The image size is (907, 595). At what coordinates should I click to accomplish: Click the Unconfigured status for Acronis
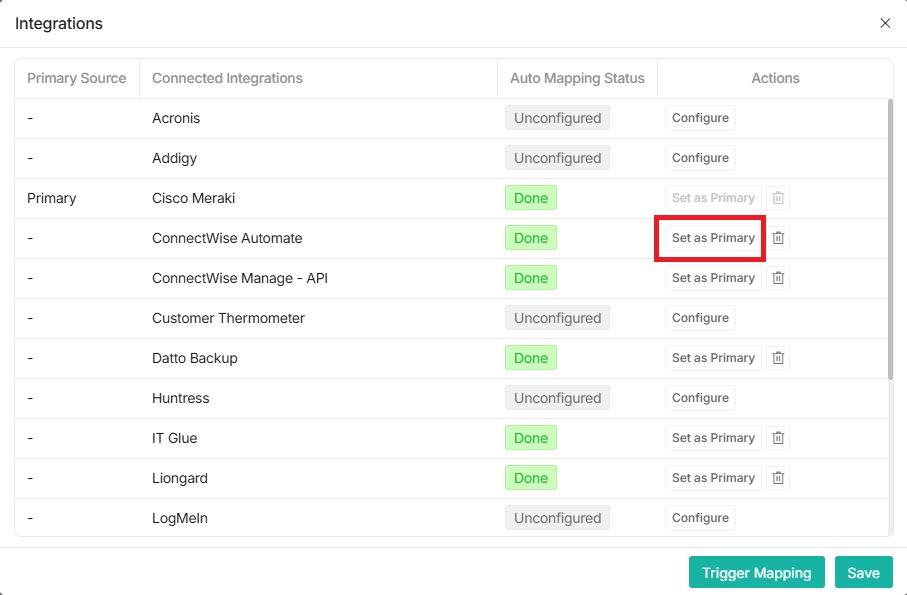(x=557, y=118)
